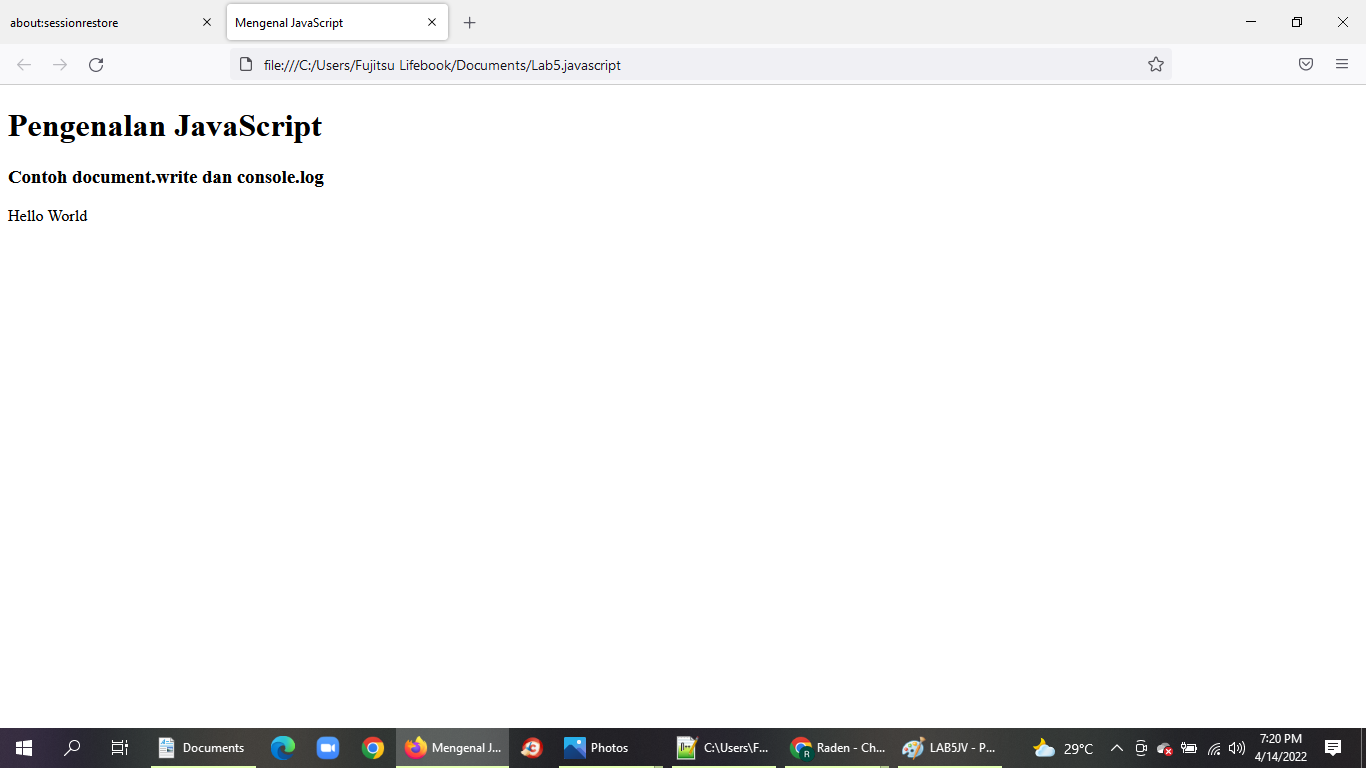Viewport: 1366px width, 768px height.
Task: Show hidden system tray icons
Action: point(1117,748)
